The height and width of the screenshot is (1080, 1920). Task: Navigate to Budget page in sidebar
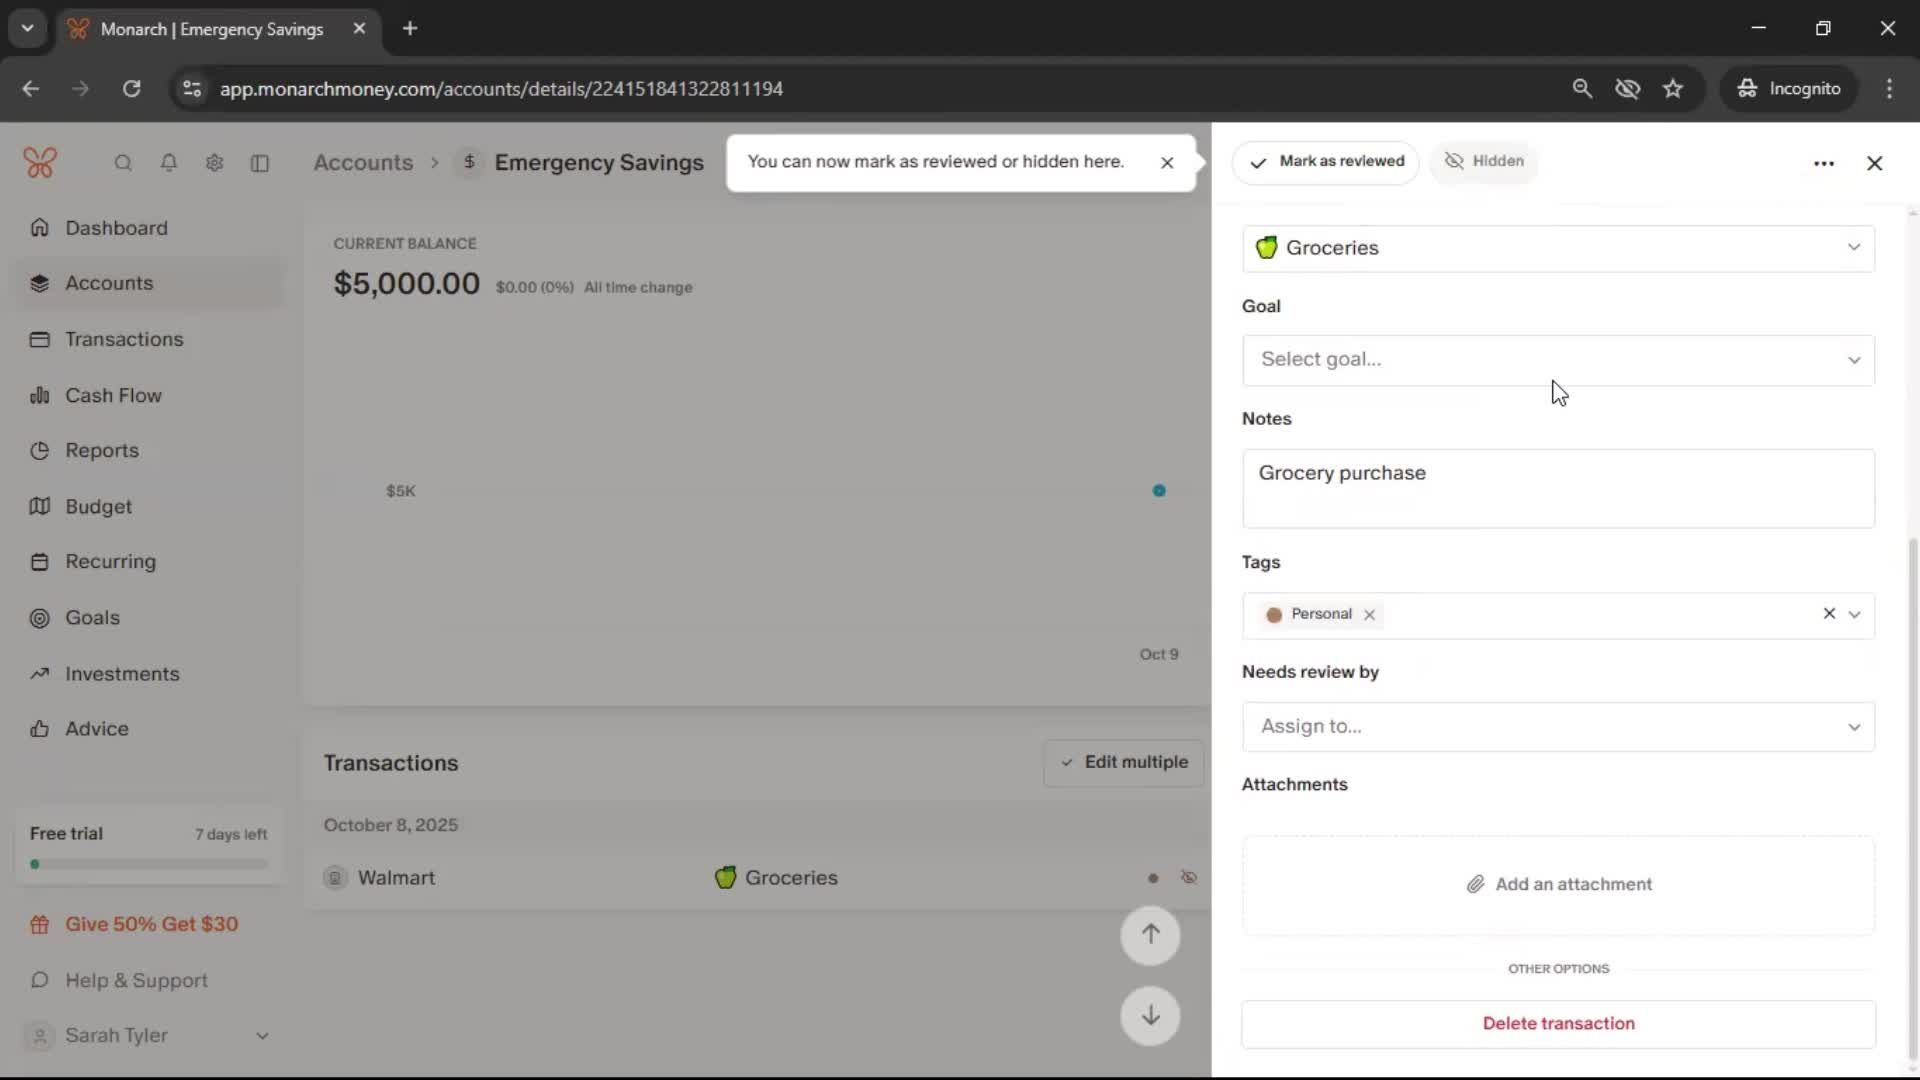(98, 507)
